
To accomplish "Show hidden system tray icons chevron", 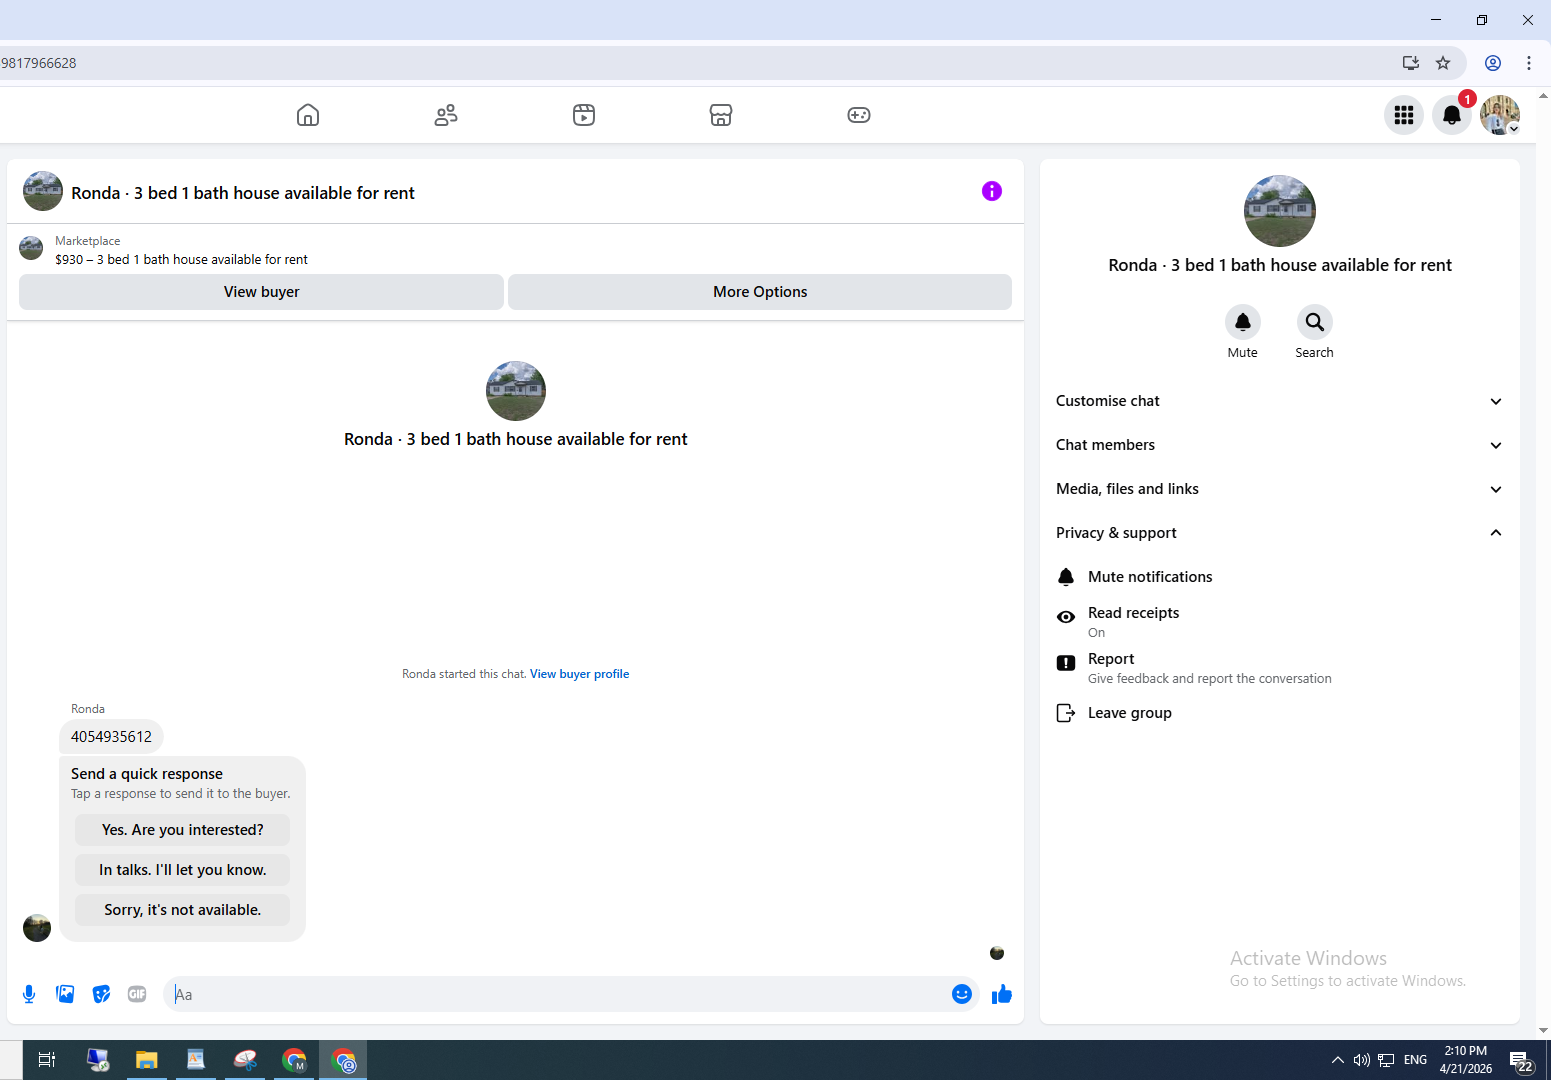I will [x=1338, y=1060].
